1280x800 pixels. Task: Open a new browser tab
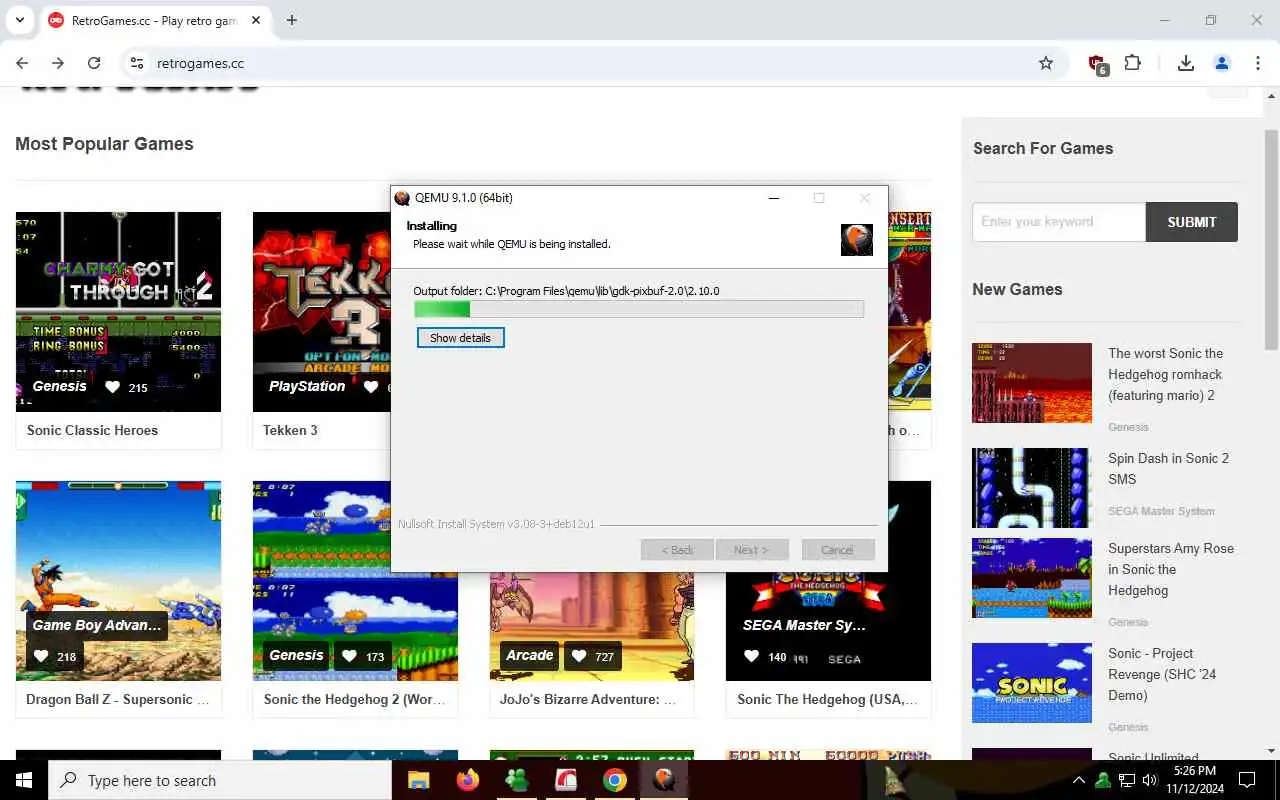coord(291,20)
